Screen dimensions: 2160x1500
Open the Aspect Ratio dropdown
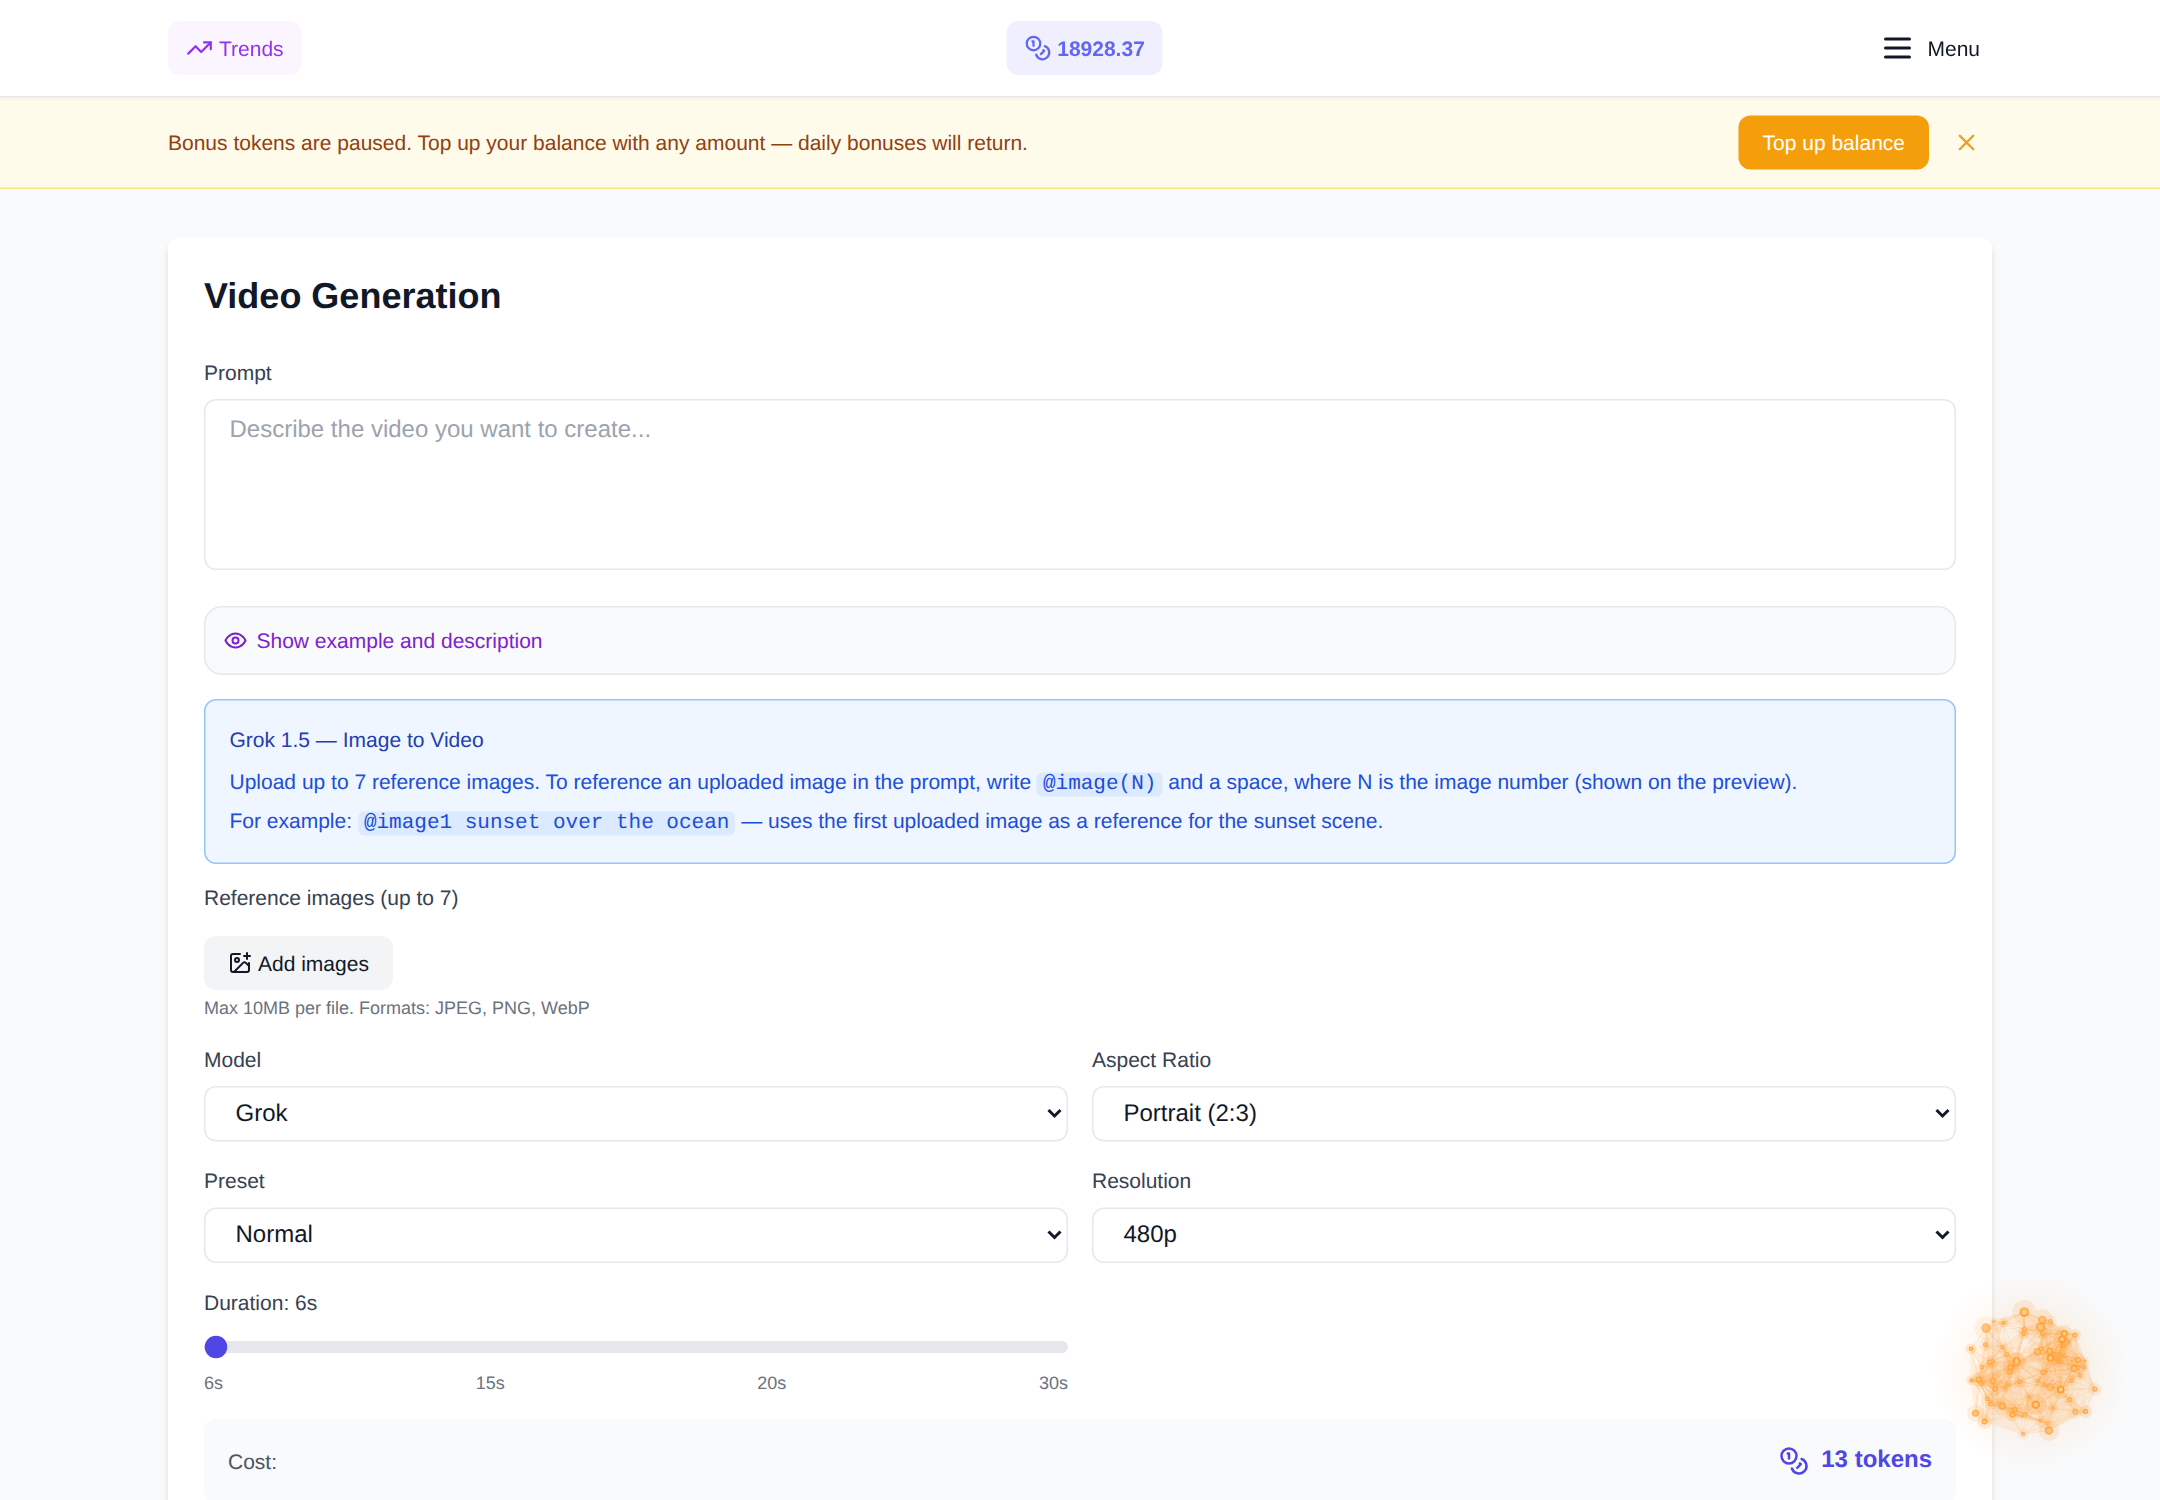tap(1523, 1113)
